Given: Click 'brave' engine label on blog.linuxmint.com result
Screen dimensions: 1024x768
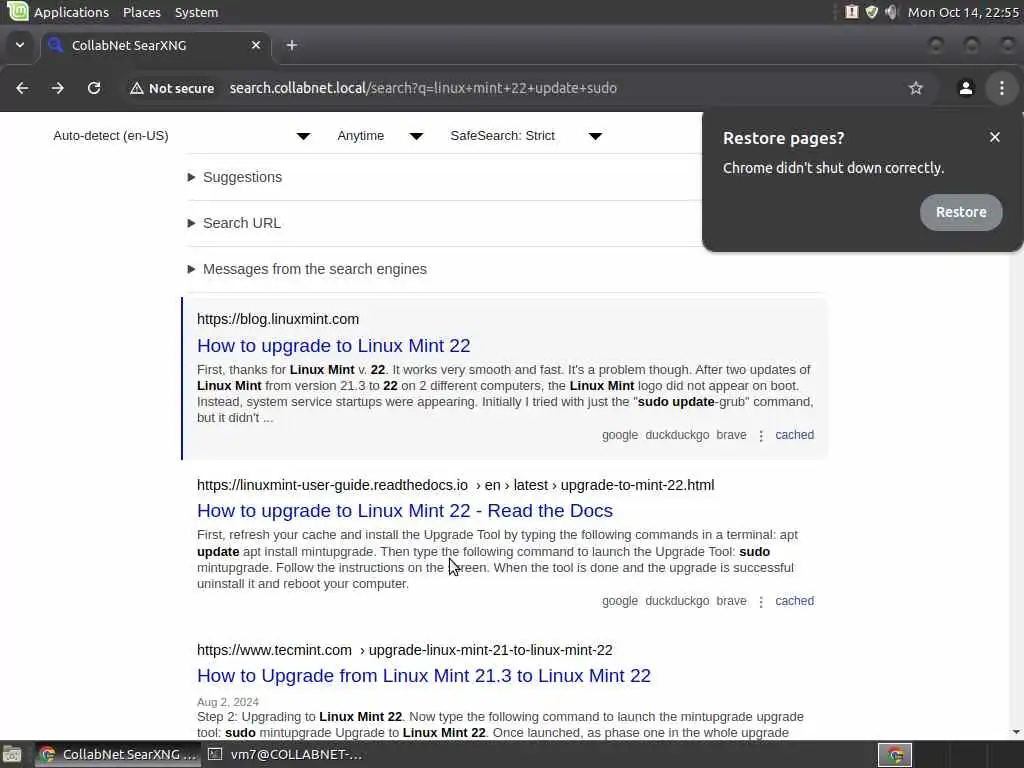Looking at the screenshot, I should 731,435.
